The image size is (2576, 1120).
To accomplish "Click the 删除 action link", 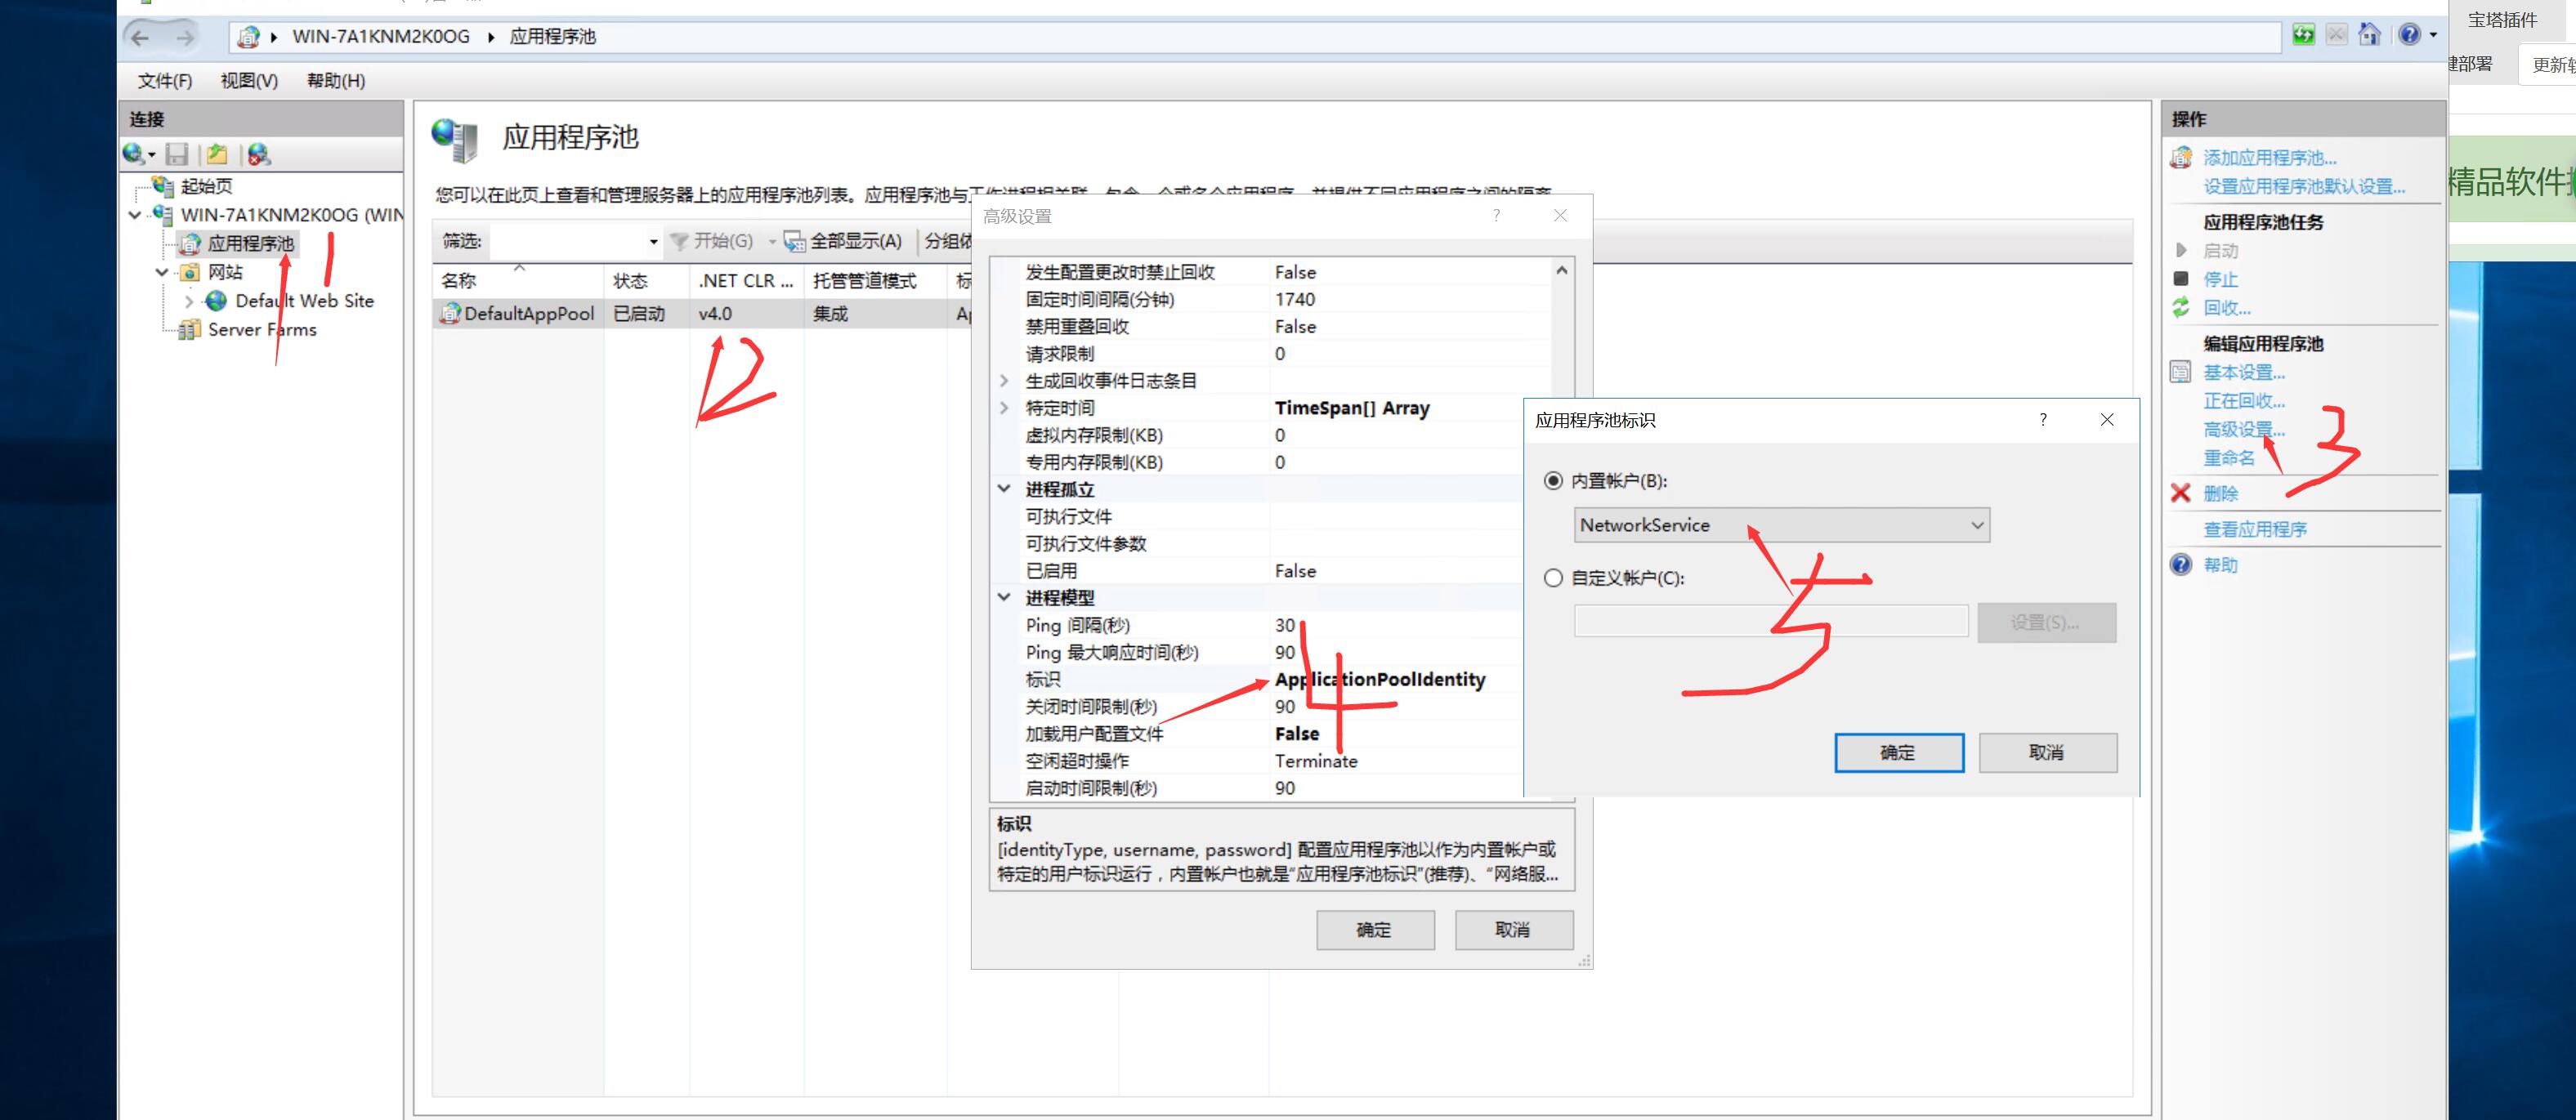I will coord(2220,494).
